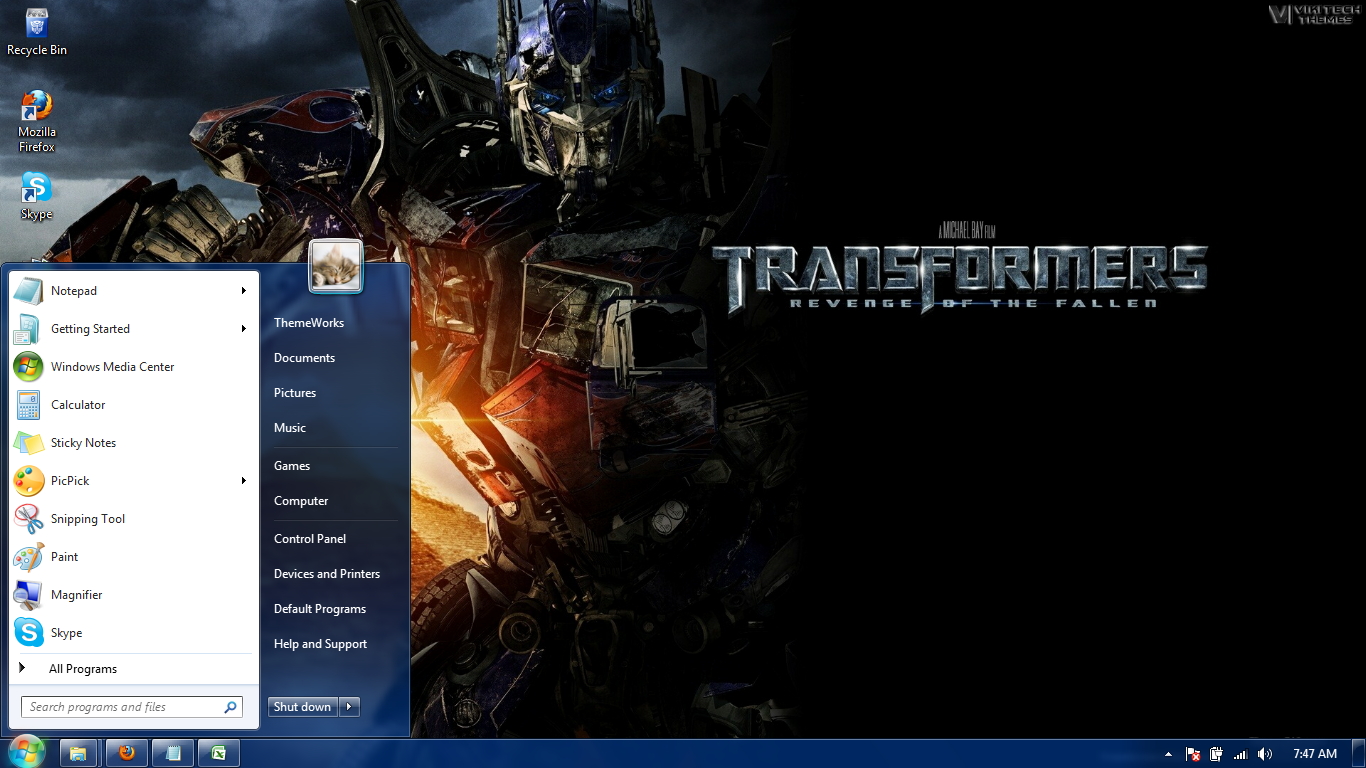Open the Recycle Bin on the desktop
The image size is (1366, 768).
click(36, 25)
